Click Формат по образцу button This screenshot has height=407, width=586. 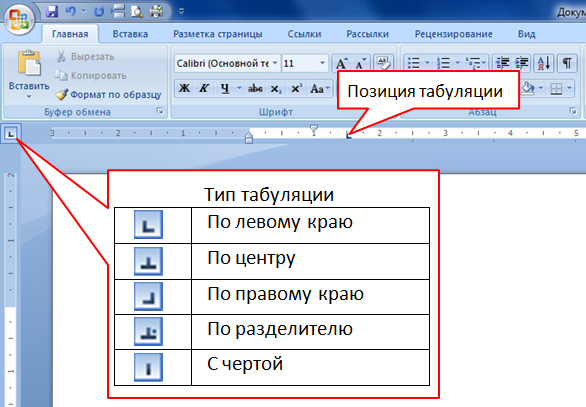click(109, 95)
